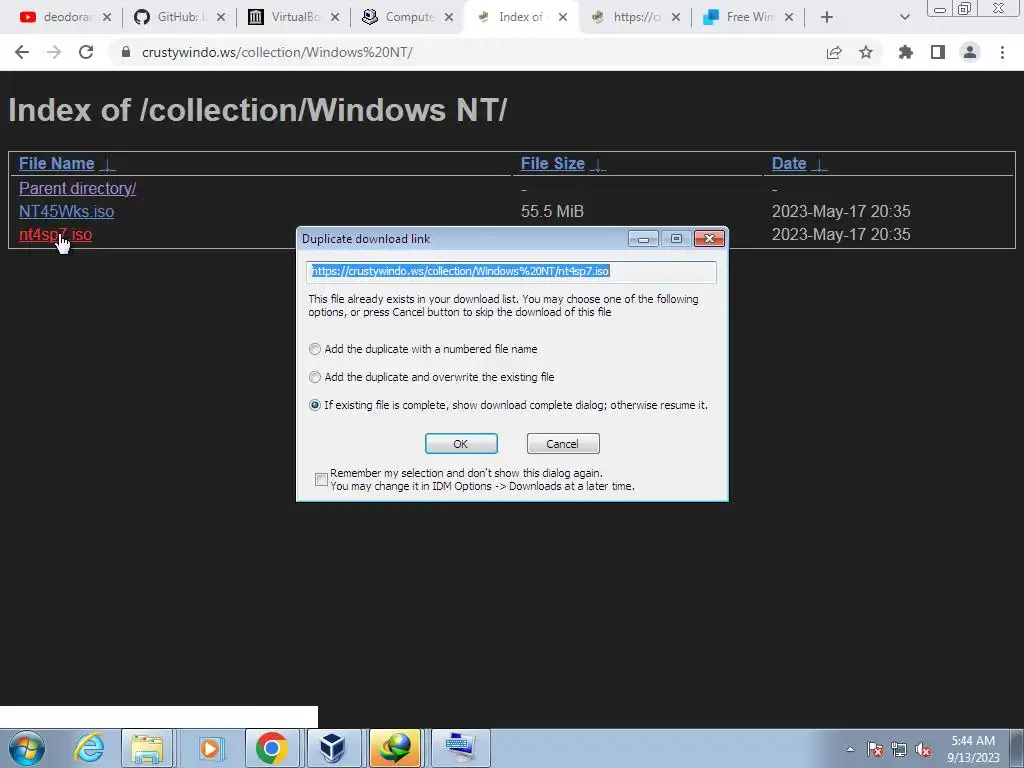Open the muted volume tray icon
Viewport: 1024px width, 768px height.
[x=923, y=749]
